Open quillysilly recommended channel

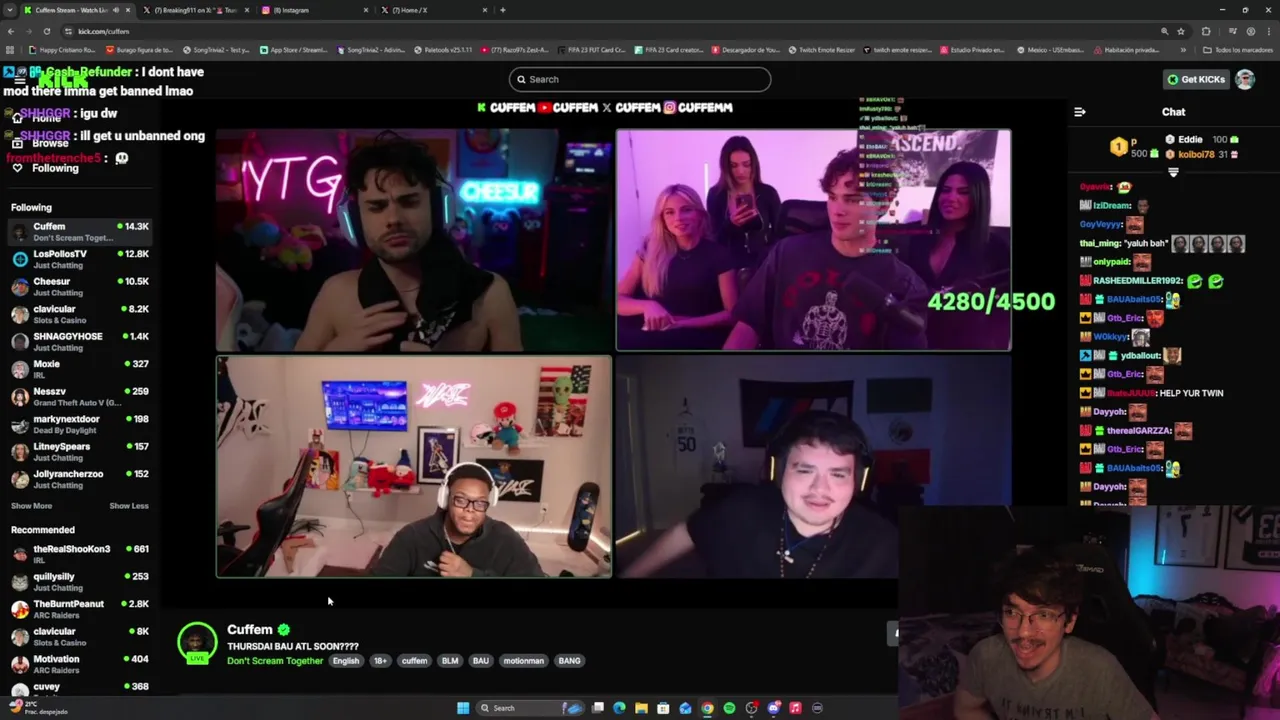click(80, 582)
